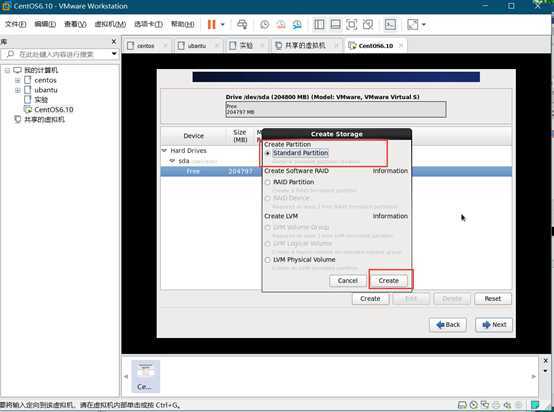Click the library search input field
Image resolution: width=554 pixels, height=412 pixels.
pyautogui.click(x=57, y=54)
